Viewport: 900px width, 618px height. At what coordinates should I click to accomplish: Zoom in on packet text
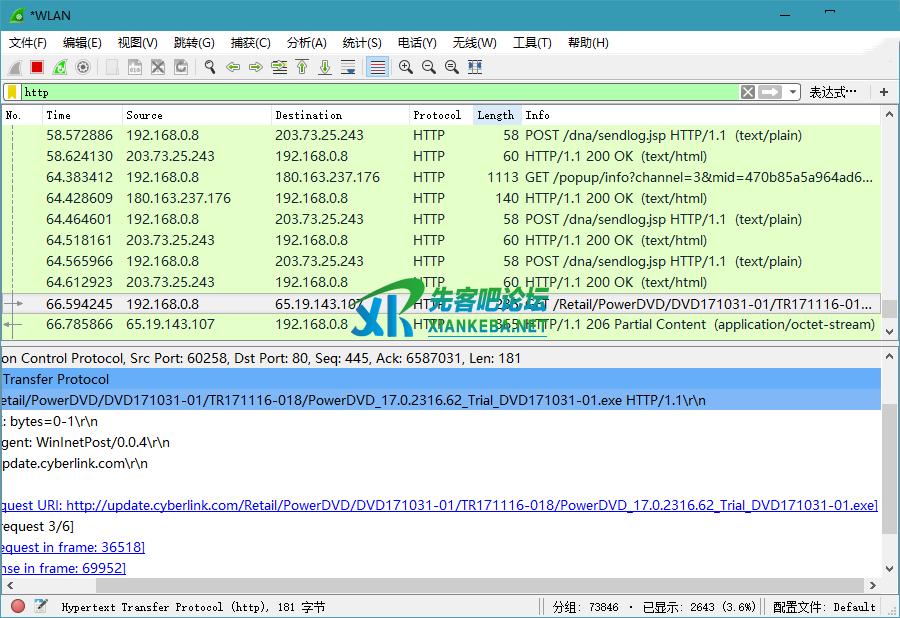point(406,67)
